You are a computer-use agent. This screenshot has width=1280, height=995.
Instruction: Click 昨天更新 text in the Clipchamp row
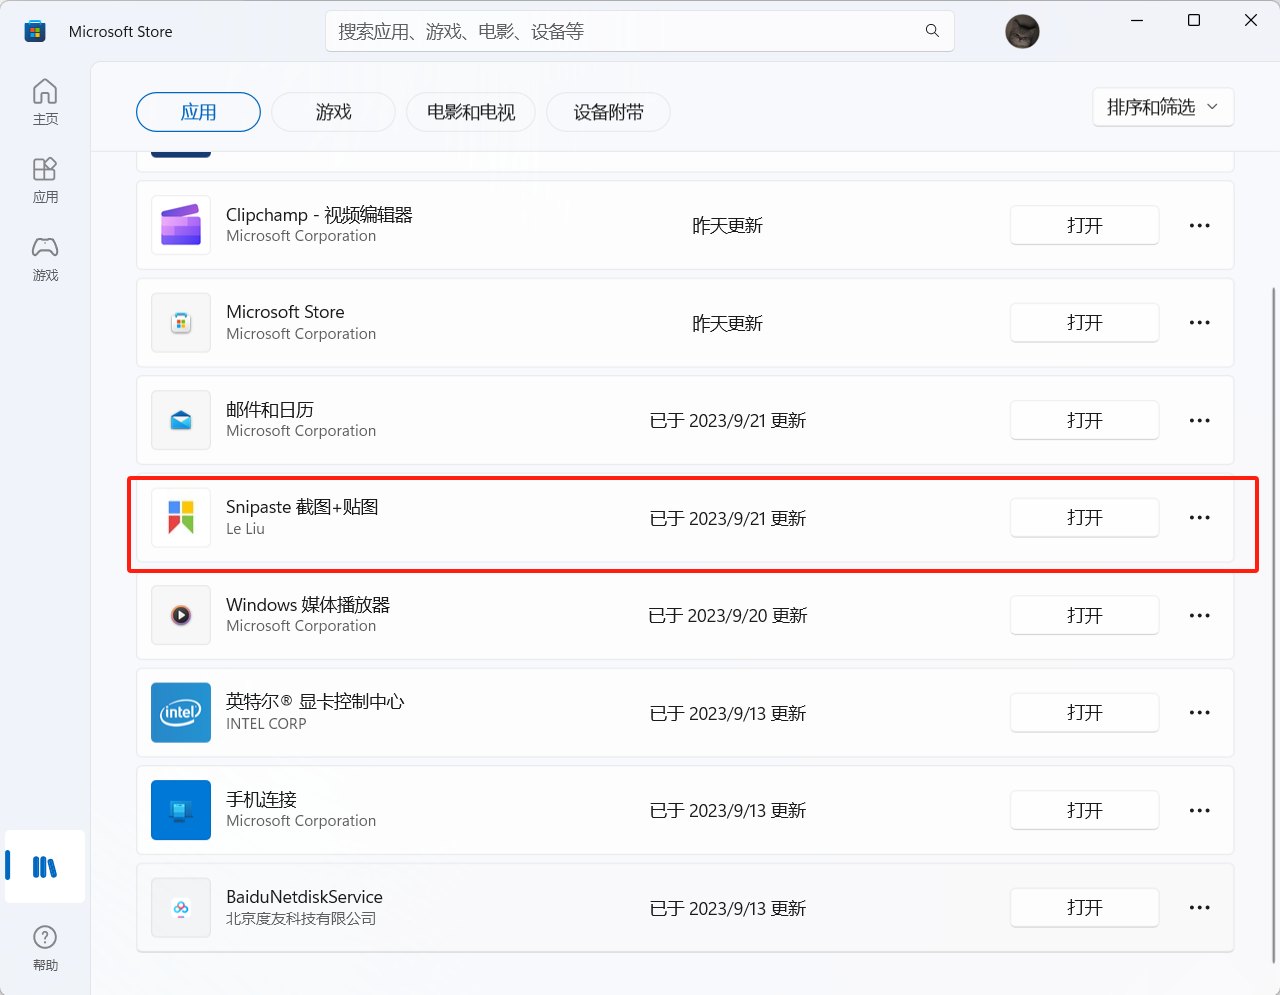click(x=727, y=225)
